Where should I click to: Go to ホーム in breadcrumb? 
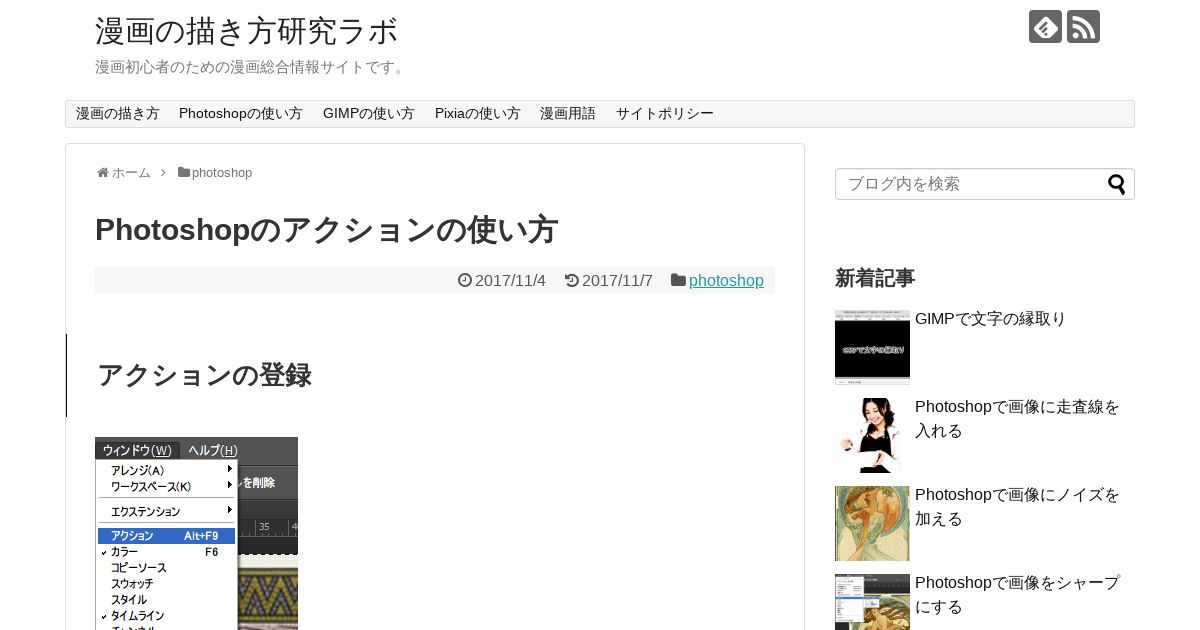131,173
